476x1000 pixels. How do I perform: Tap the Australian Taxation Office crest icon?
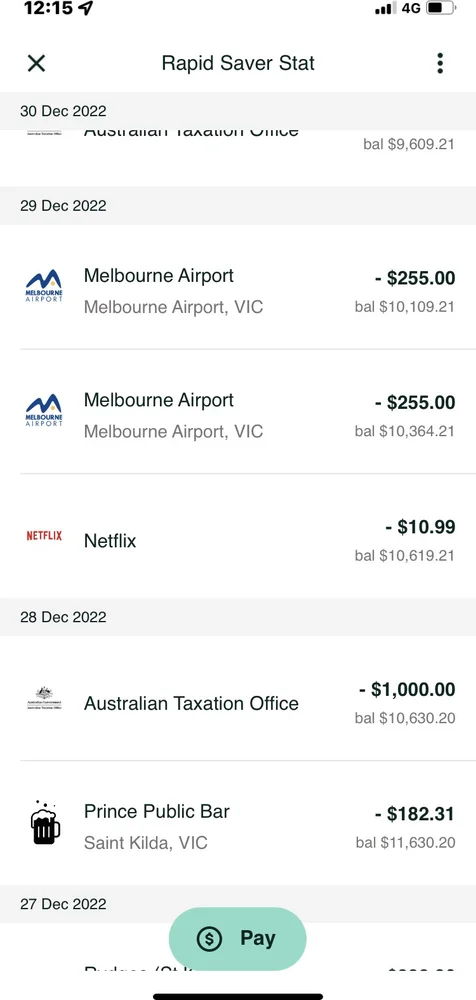click(44, 698)
